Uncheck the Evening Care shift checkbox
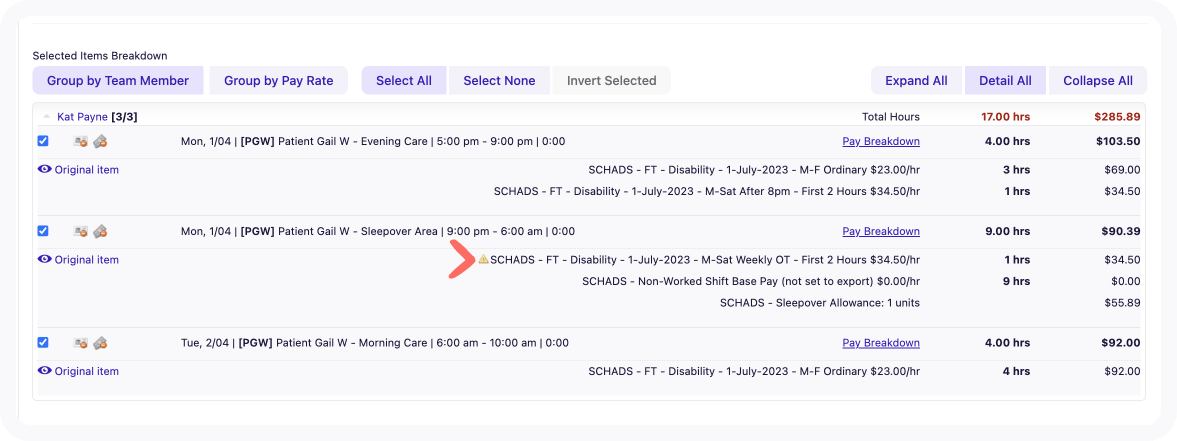The image size is (1177, 441). coord(43,141)
